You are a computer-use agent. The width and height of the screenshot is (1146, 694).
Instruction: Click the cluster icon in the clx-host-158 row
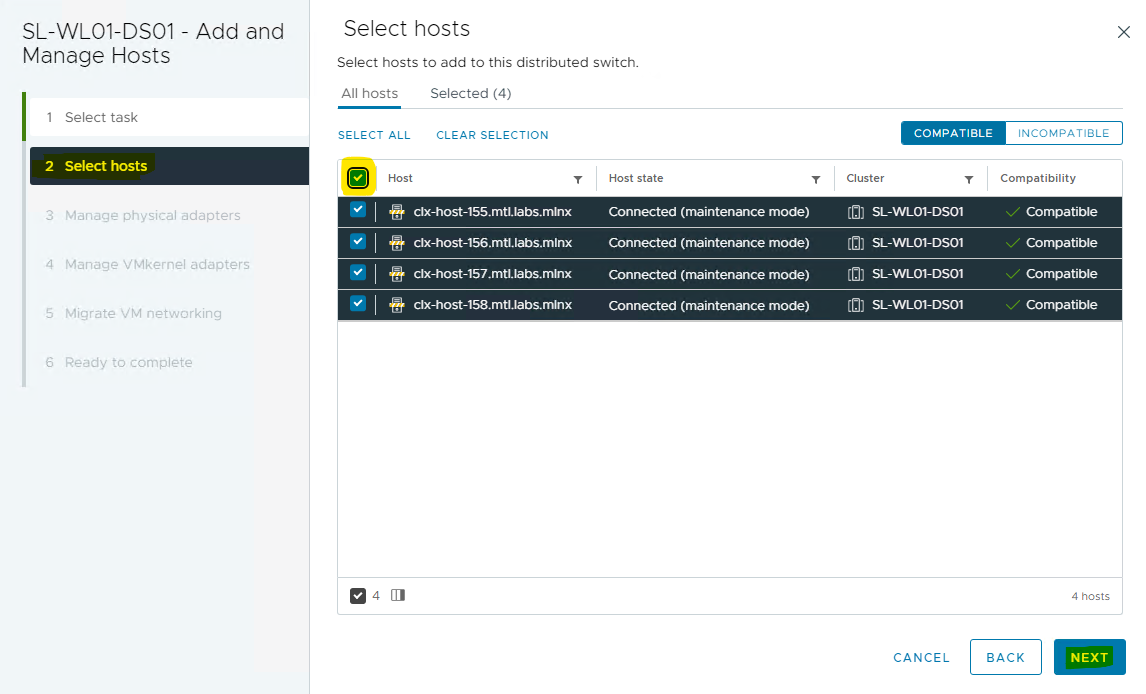[x=855, y=305]
